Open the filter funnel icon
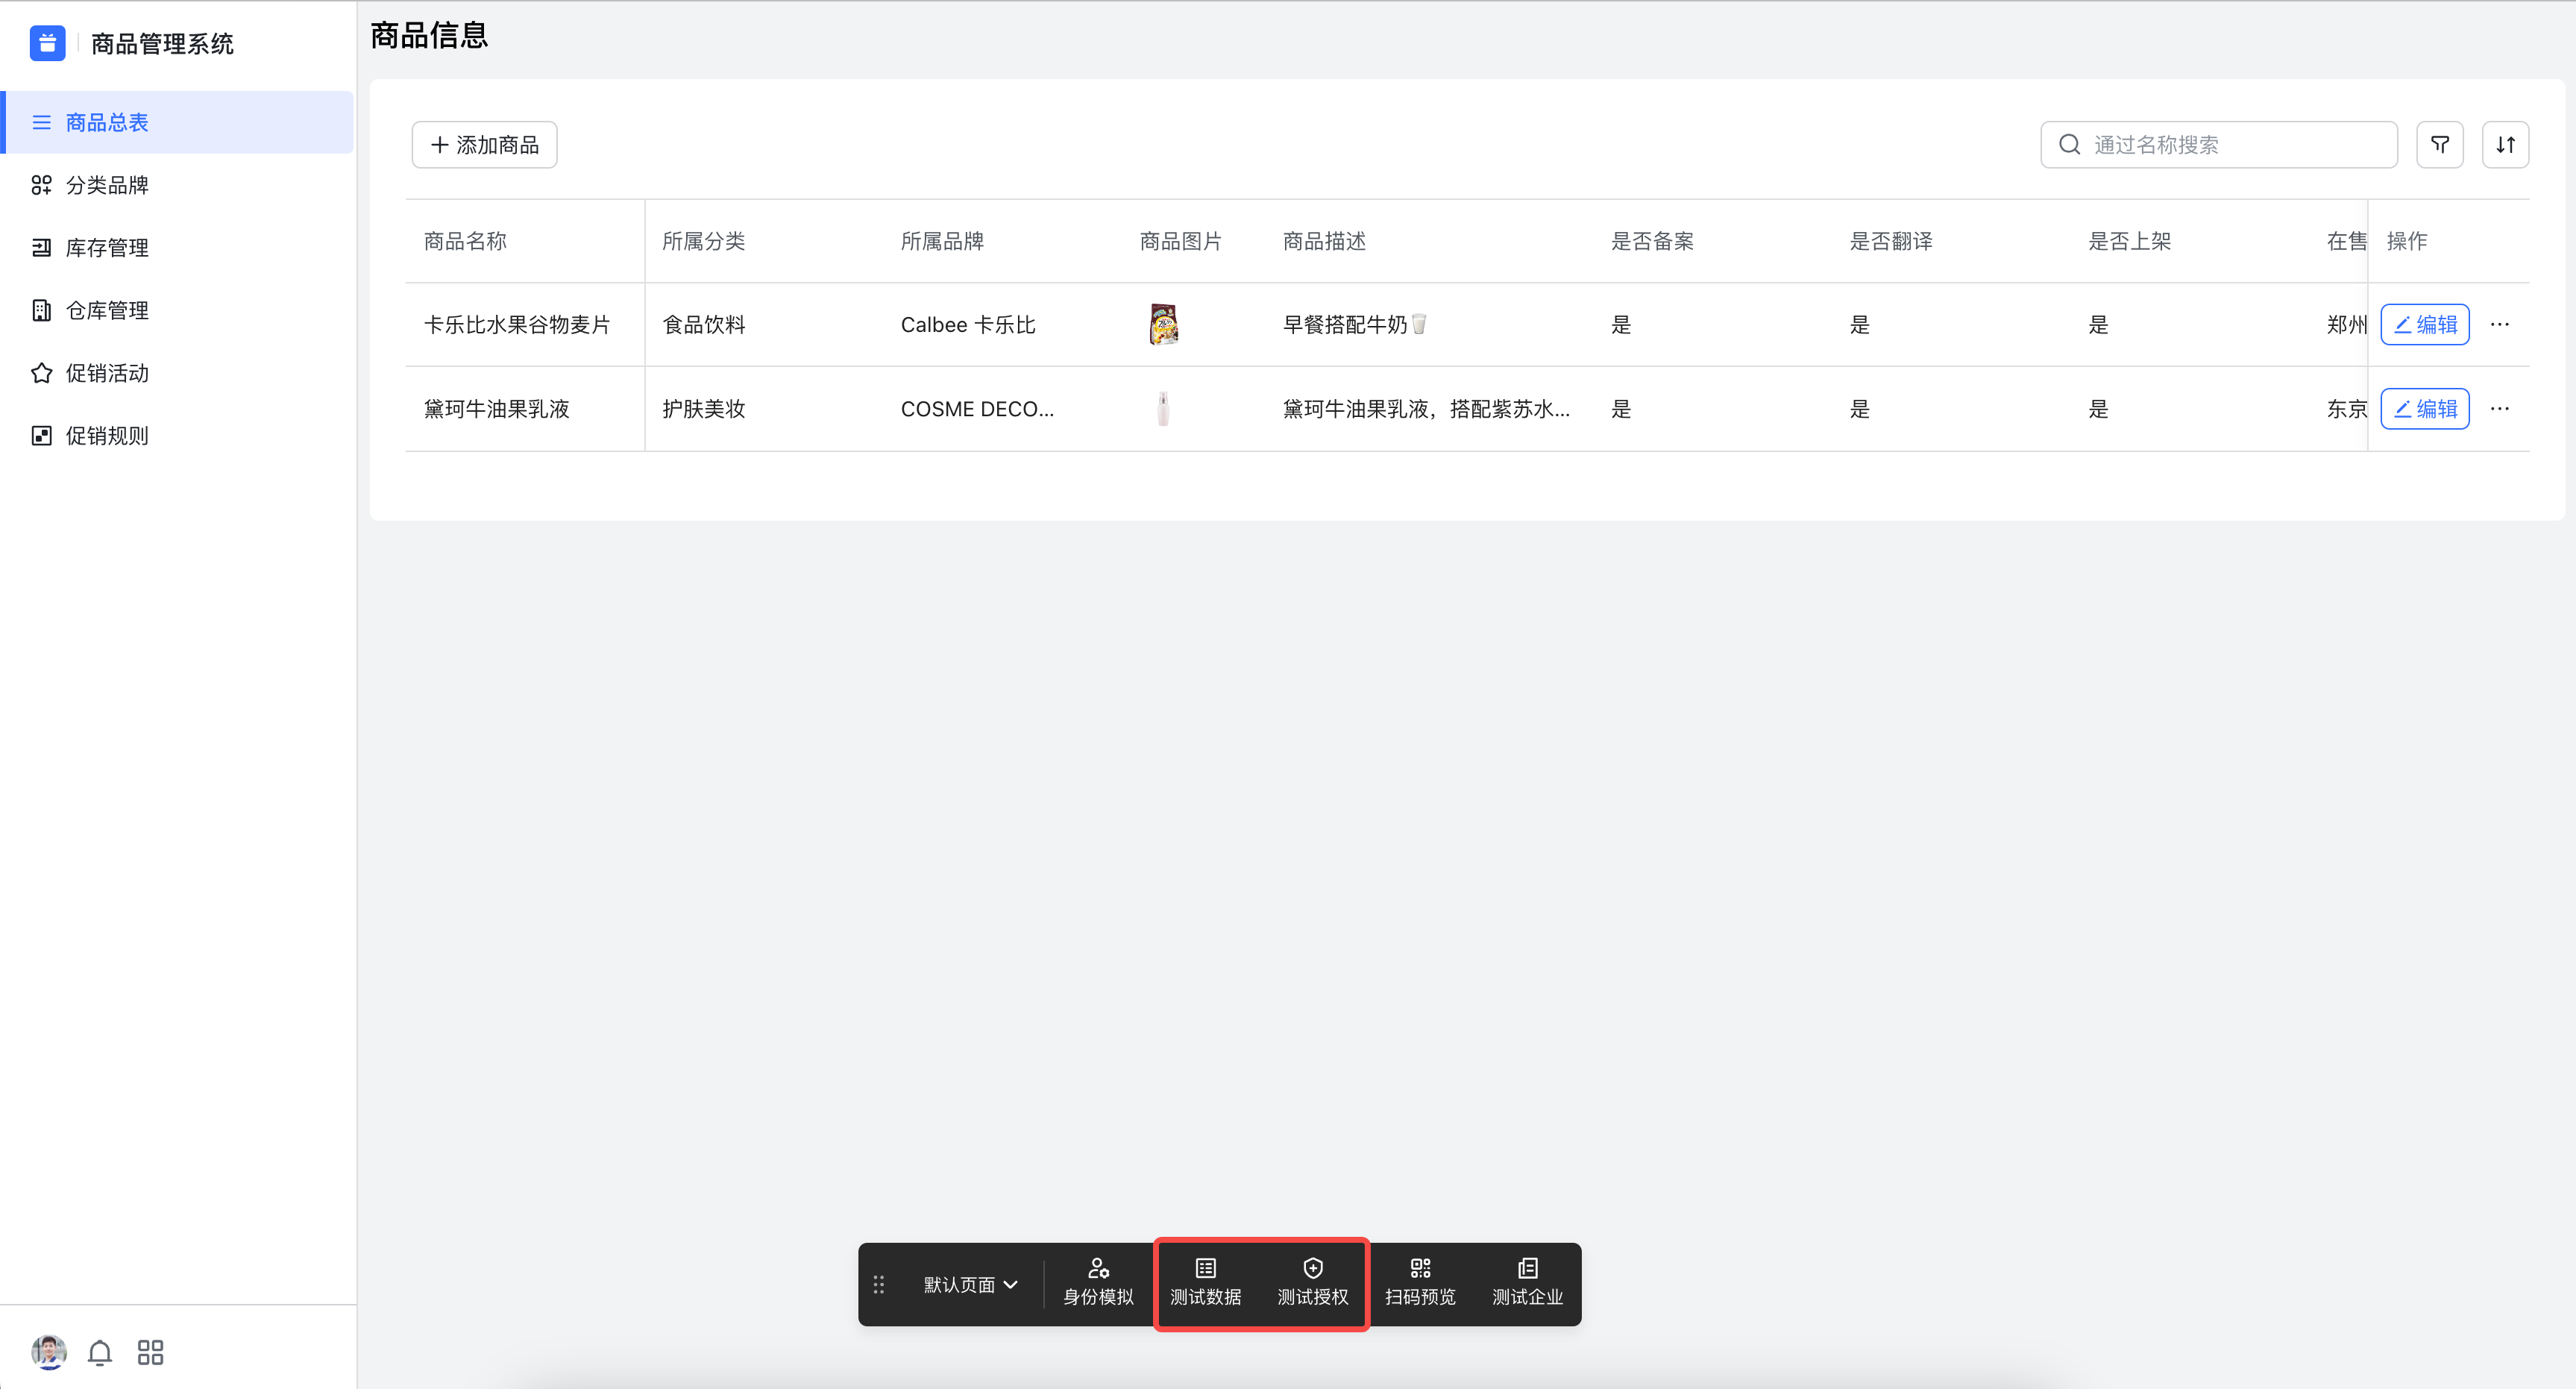This screenshot has height=1389, width=2576. coord(2439,145)
